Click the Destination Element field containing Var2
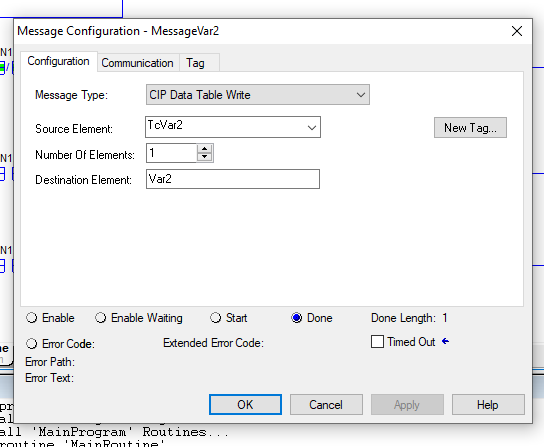Image resolution: width=544 pixels, height=447 pixels. pyautogui.click(x=233, y=179)
